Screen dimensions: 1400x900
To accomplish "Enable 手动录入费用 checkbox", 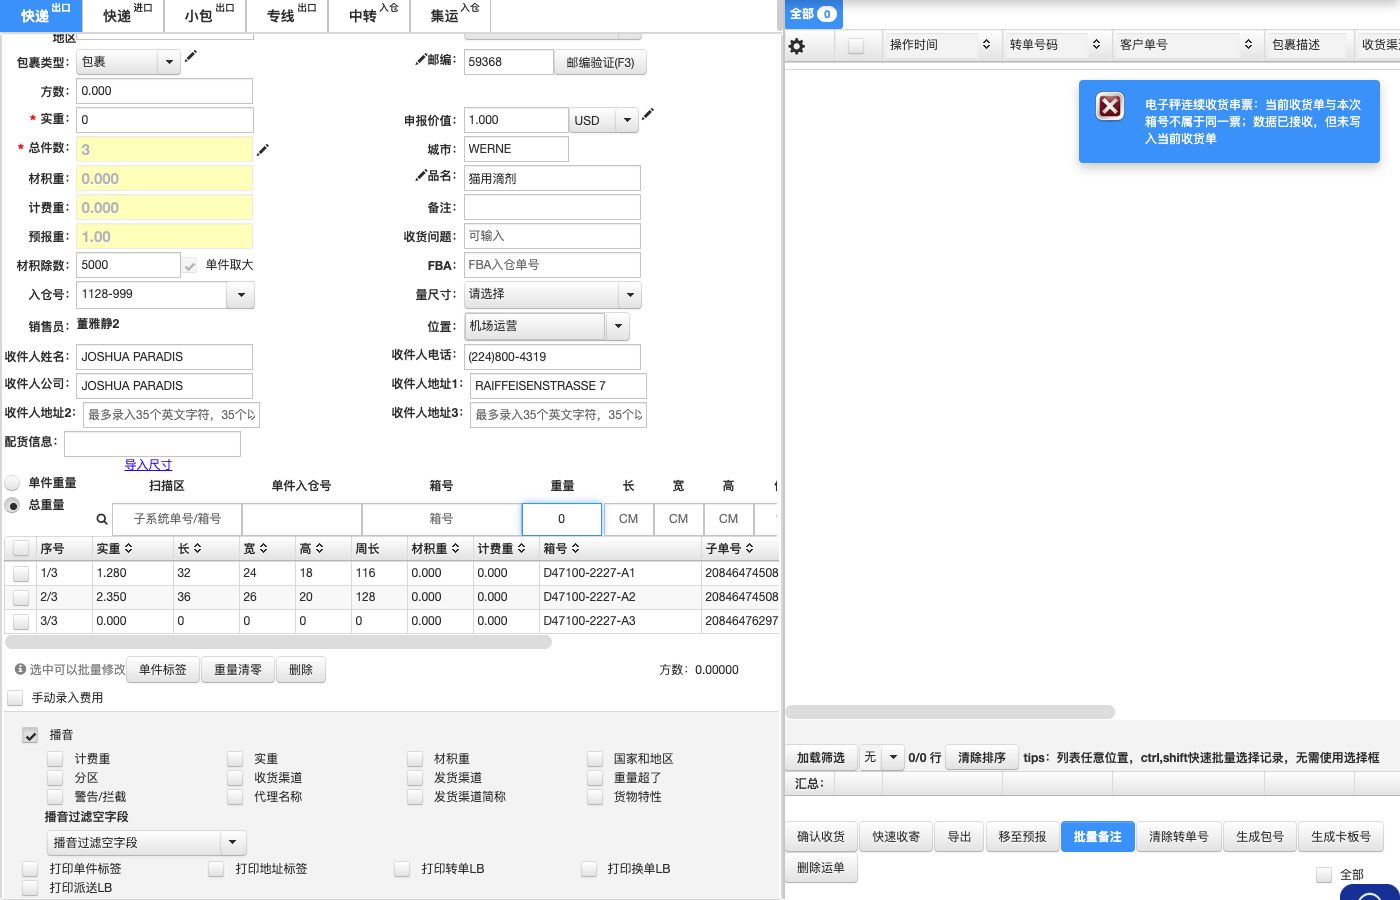I will tap(15, 698).
